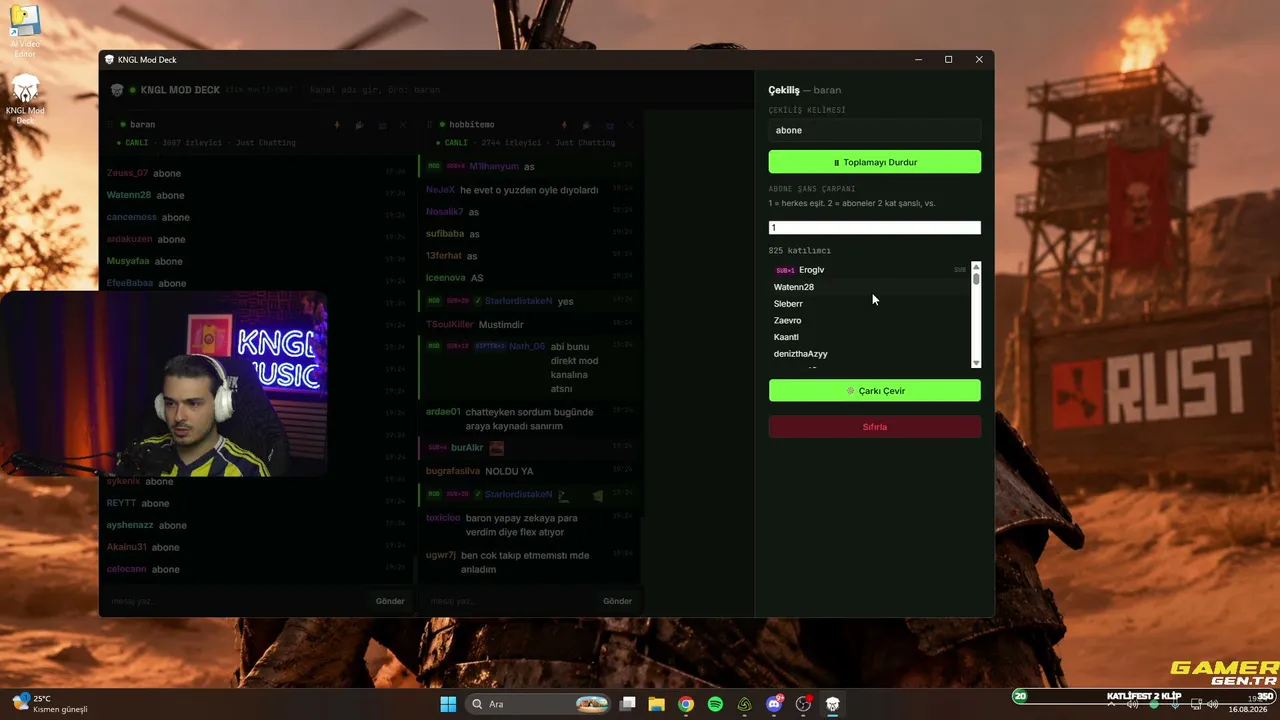
Task: Click username Musyafaa in baran chat
Action: point(128,261)
